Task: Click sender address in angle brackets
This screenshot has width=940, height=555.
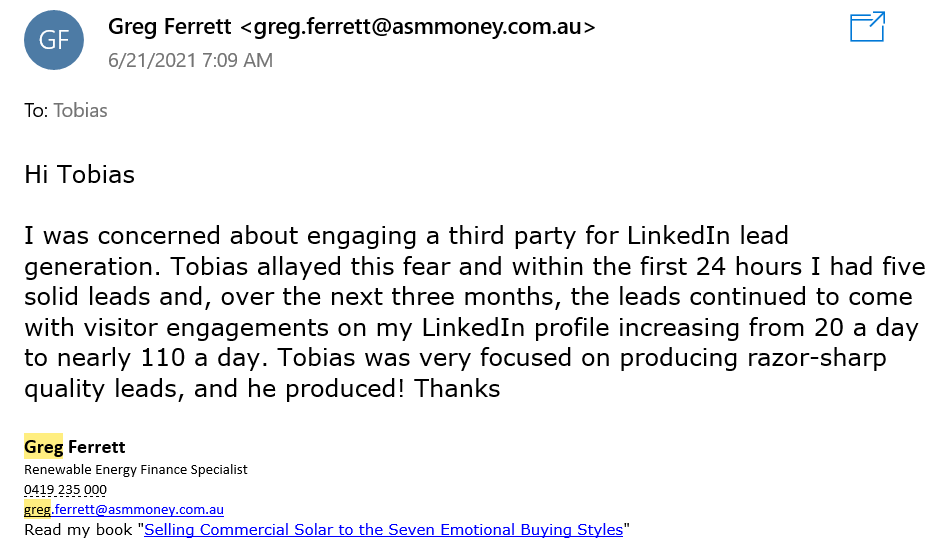Action: 418,27
